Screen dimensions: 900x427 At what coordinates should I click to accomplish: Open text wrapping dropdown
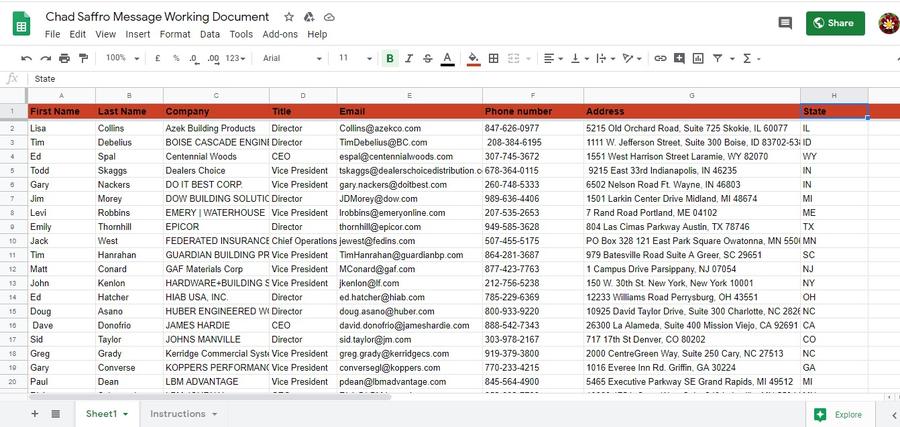coord(605,58)
